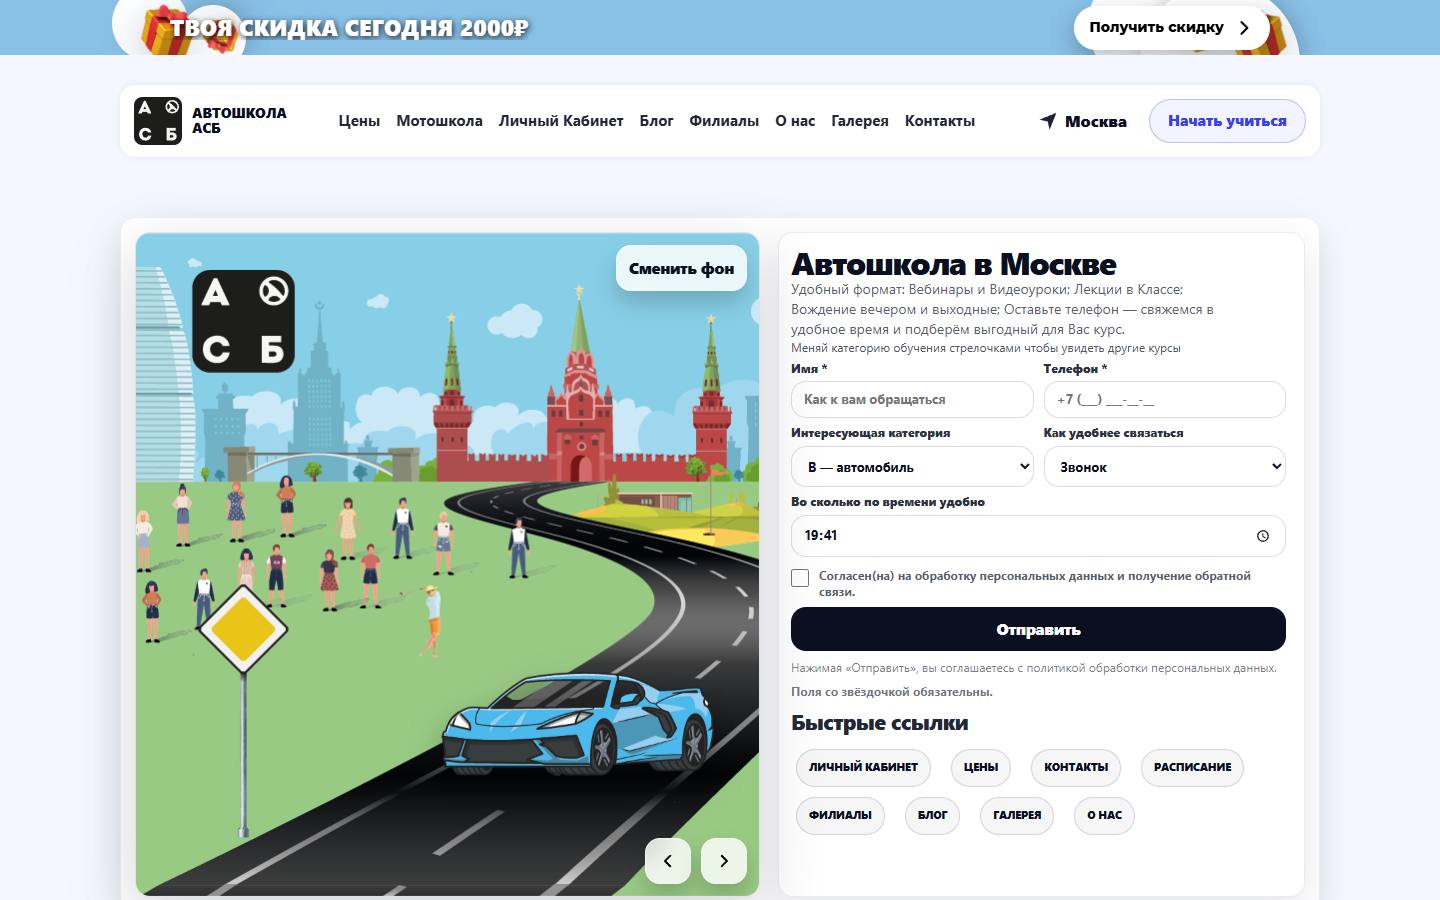The width and height of the screenshot is (1440, 900).
Task: Submit the form with Отправить button
Action: click(1038, 630)
